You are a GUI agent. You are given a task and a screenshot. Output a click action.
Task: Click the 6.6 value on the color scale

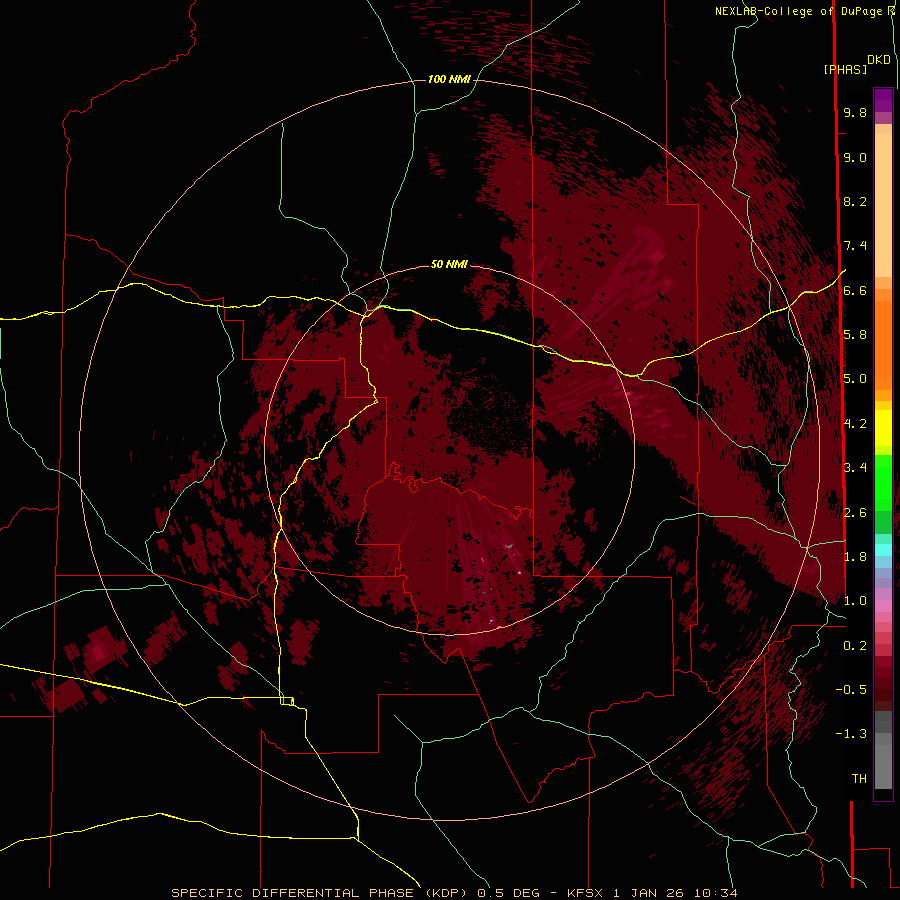tap(855, 290)
